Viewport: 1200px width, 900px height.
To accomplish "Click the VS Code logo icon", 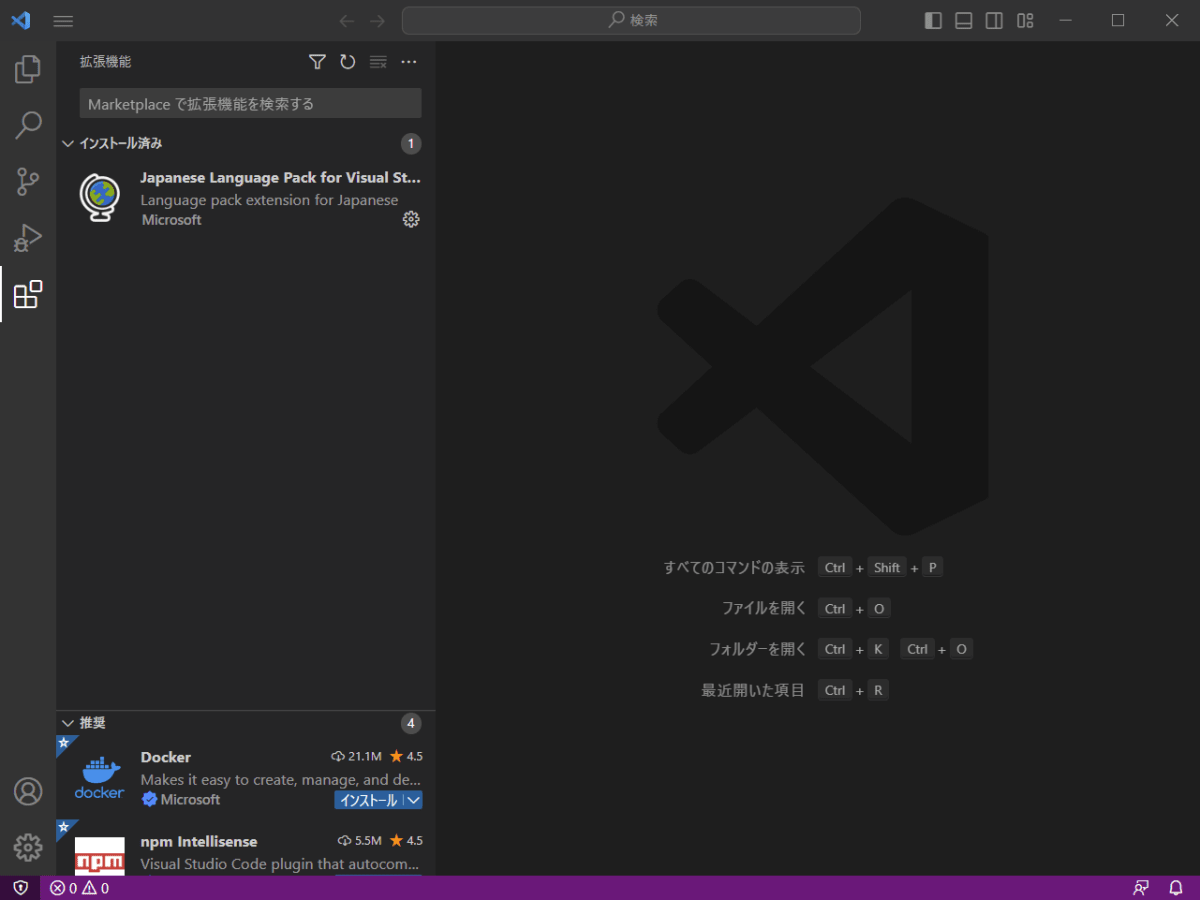I will coord(20,20).
